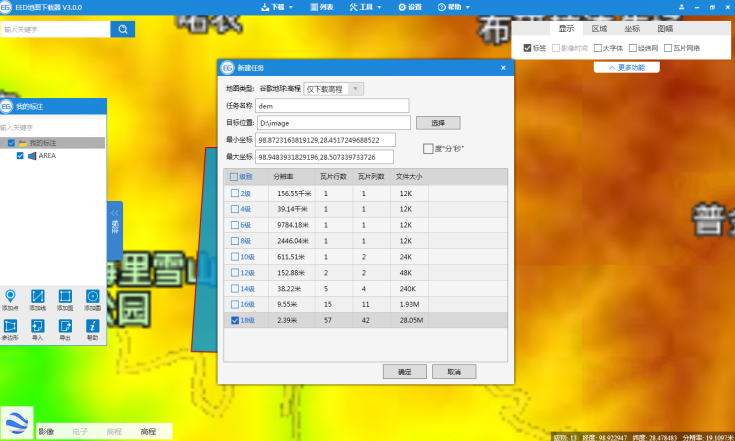Click the 导入 import icon

point(38,327)
